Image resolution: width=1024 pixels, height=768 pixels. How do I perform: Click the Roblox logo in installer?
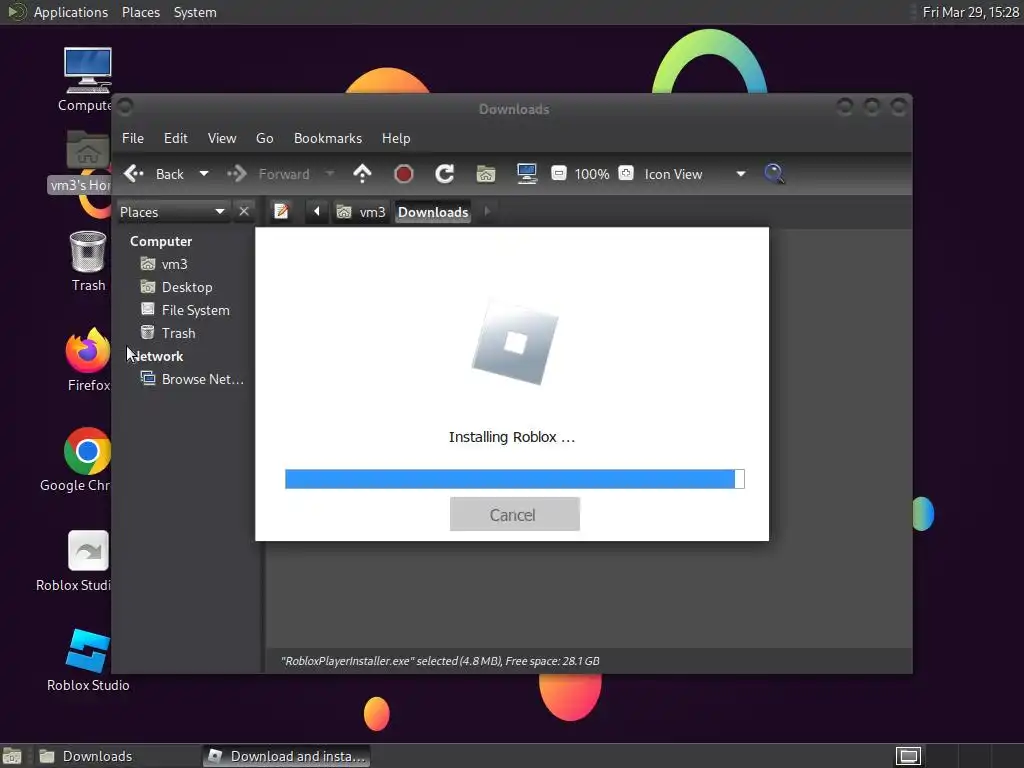515,342
